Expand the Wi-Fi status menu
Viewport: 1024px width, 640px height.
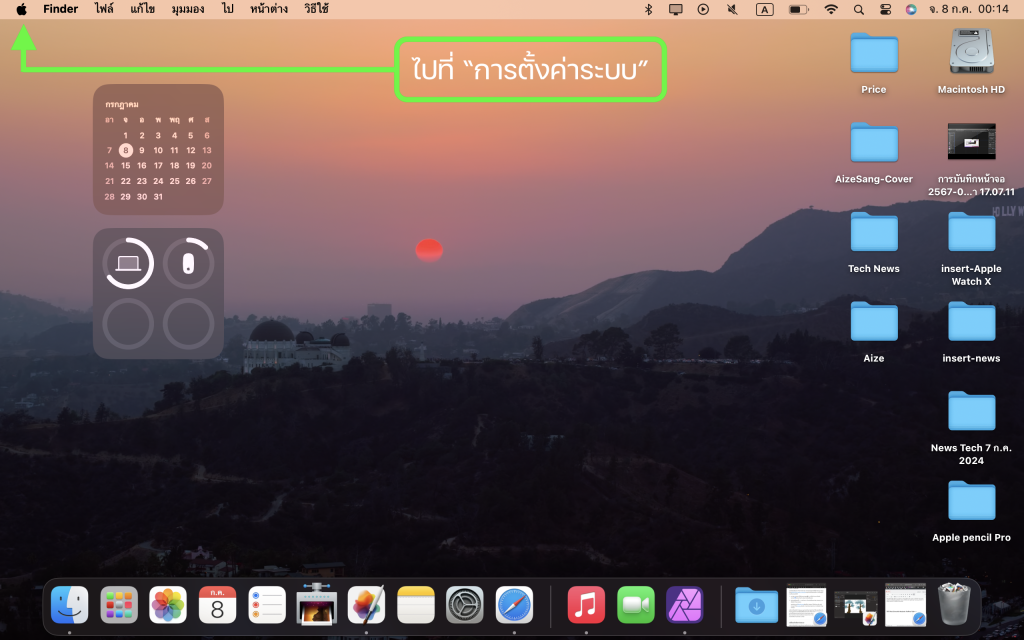pos(830,9)
